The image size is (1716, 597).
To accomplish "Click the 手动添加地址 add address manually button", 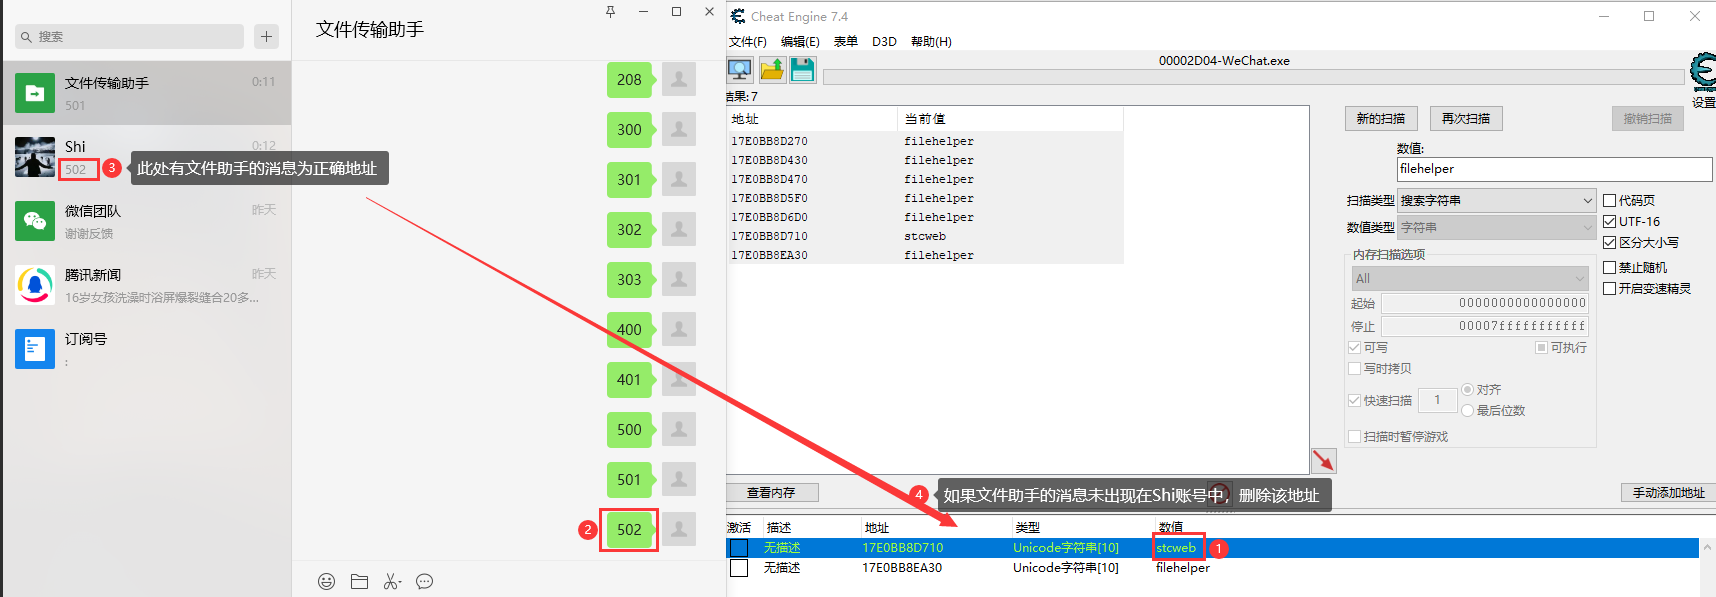I will click(1668, 492).
